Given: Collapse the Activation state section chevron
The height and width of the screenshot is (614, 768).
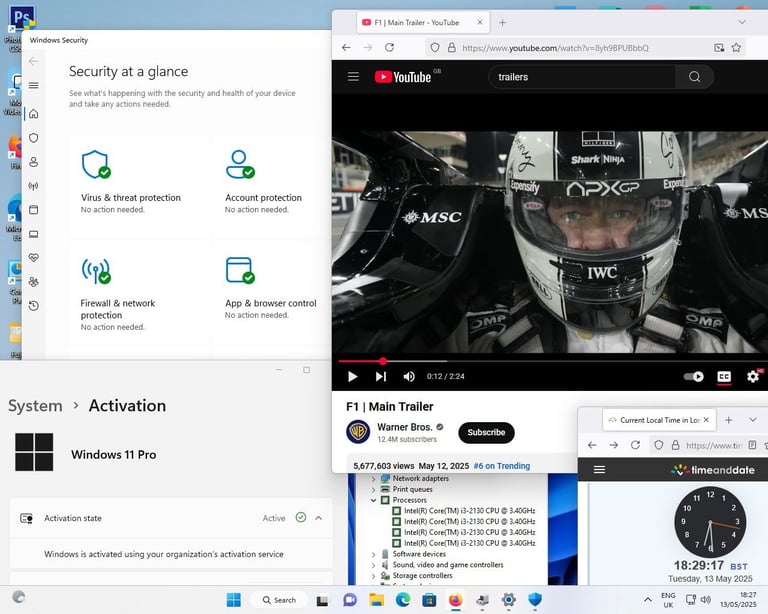Looking at the screenshot, I should pyautogui.click(x=319, y=518).
